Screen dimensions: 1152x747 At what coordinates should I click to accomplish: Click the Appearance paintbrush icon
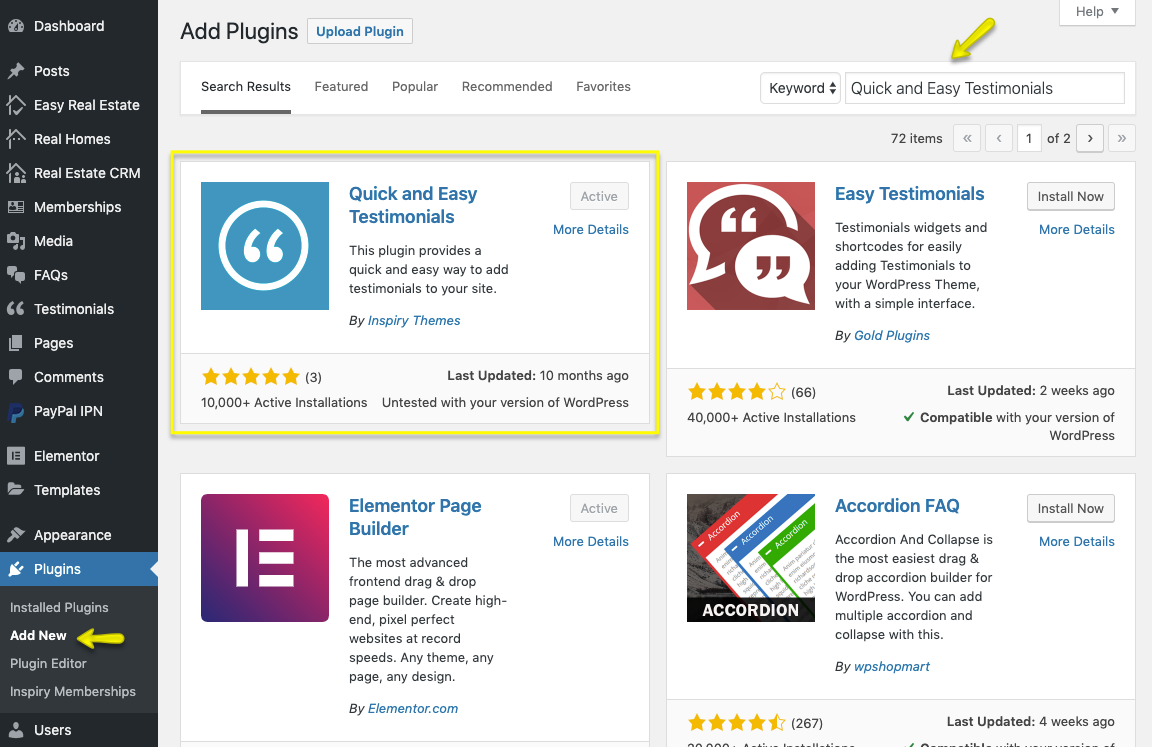16,535
